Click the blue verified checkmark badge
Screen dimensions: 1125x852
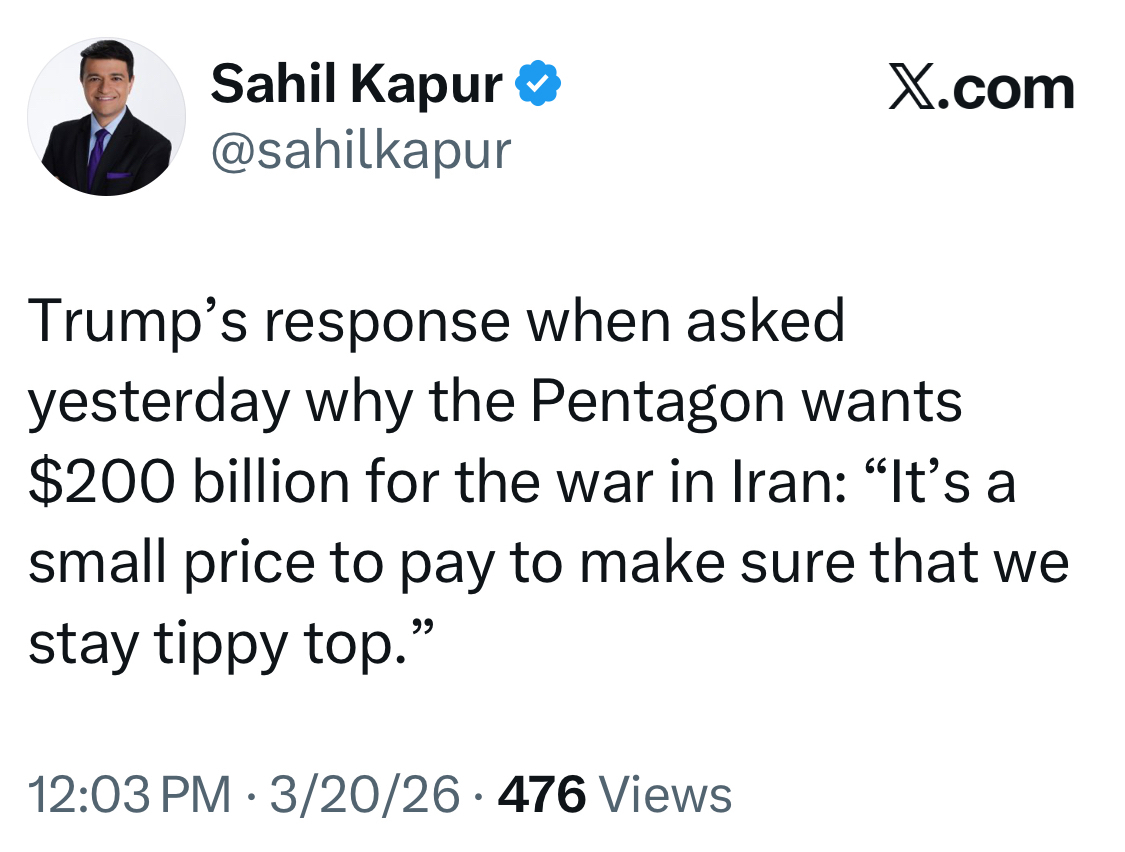click(x=538, y=85)
